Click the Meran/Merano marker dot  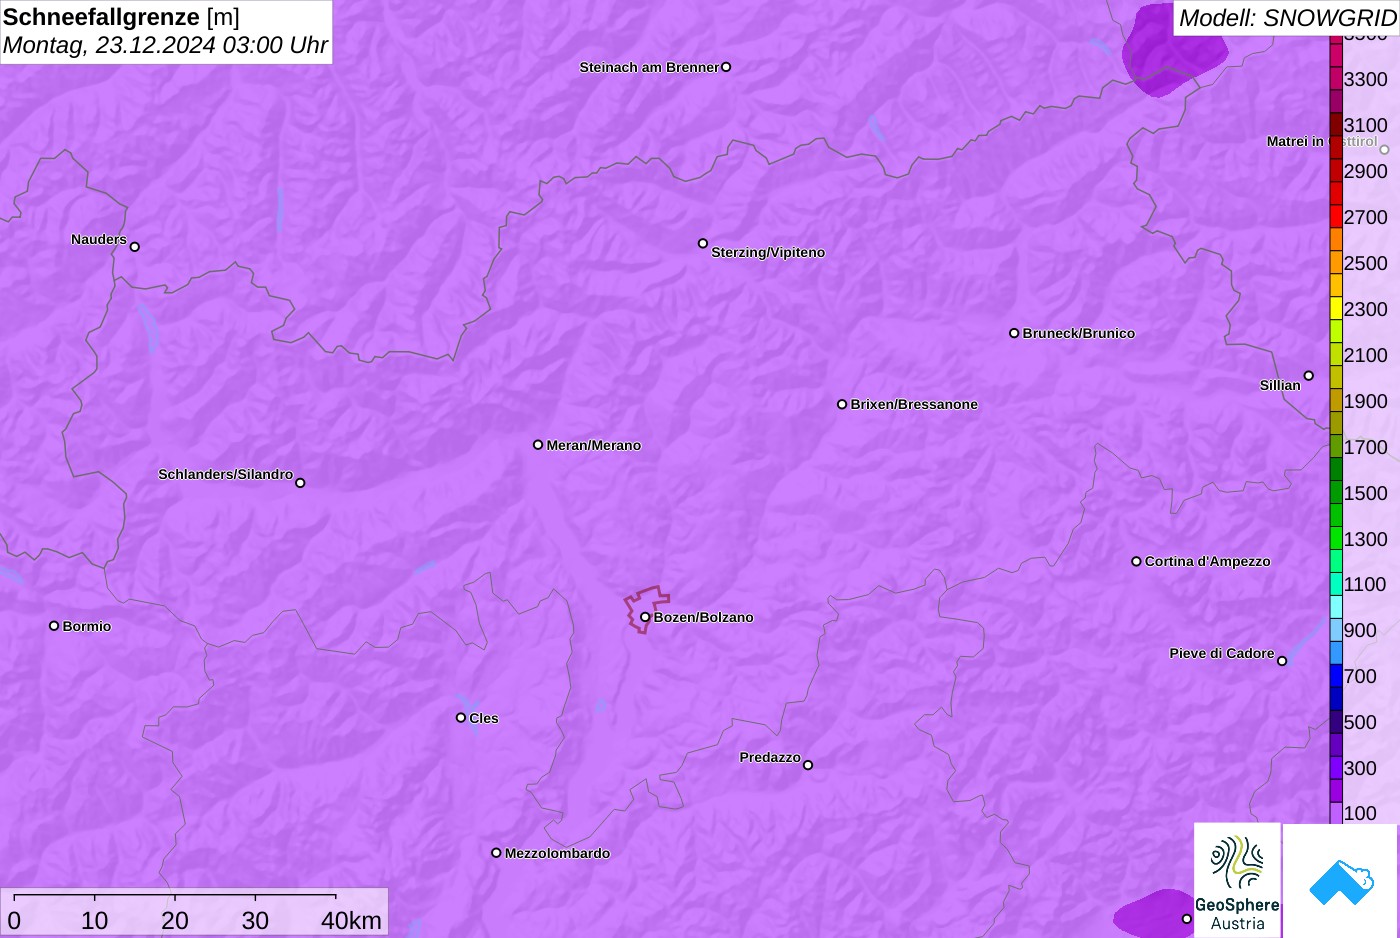coord(538,445)
